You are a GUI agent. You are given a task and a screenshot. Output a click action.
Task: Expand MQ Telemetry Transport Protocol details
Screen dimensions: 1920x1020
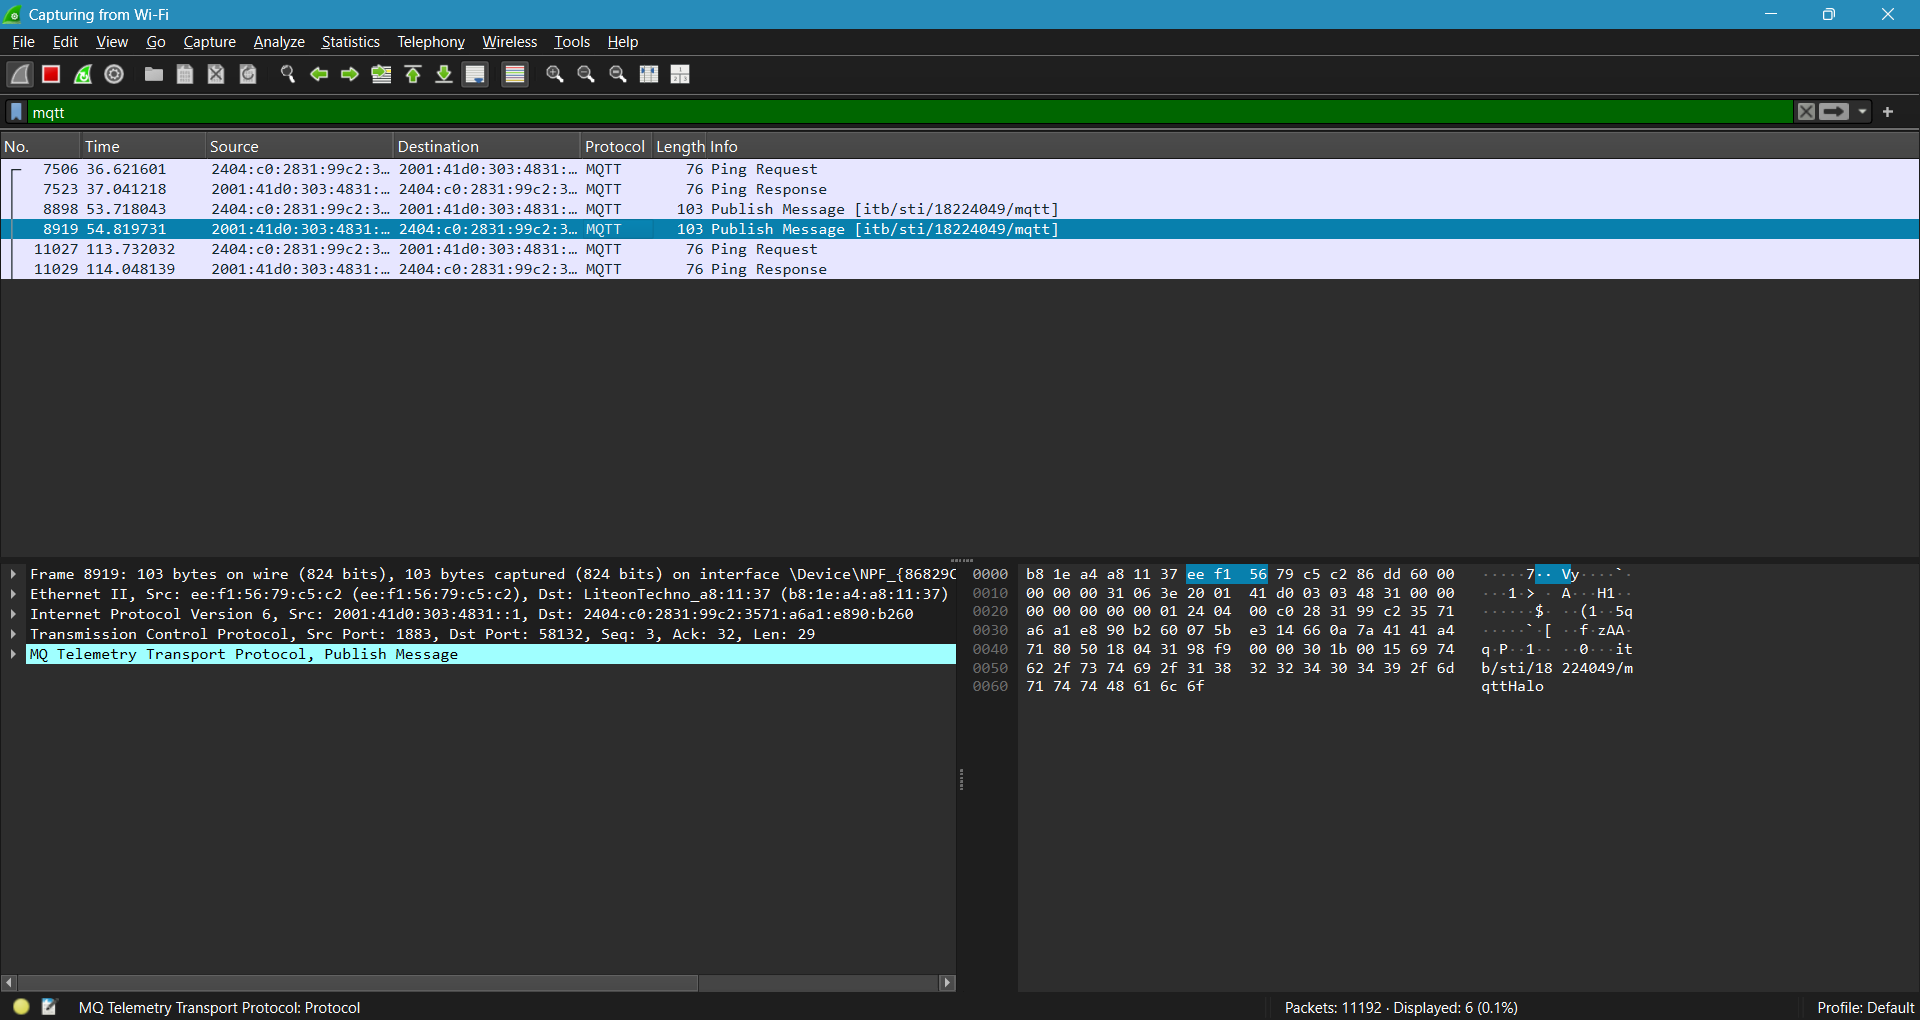(13, 654)
